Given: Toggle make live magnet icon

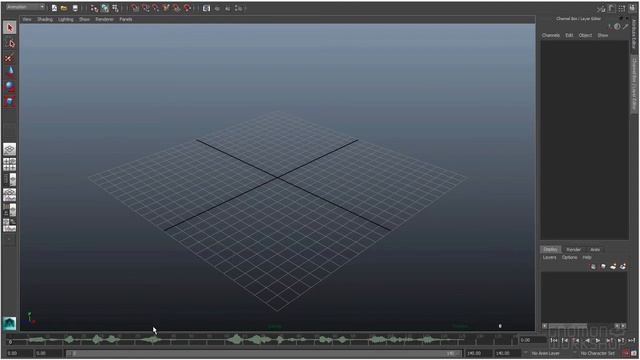Looking at the screenshot, I should click(187, 8).
